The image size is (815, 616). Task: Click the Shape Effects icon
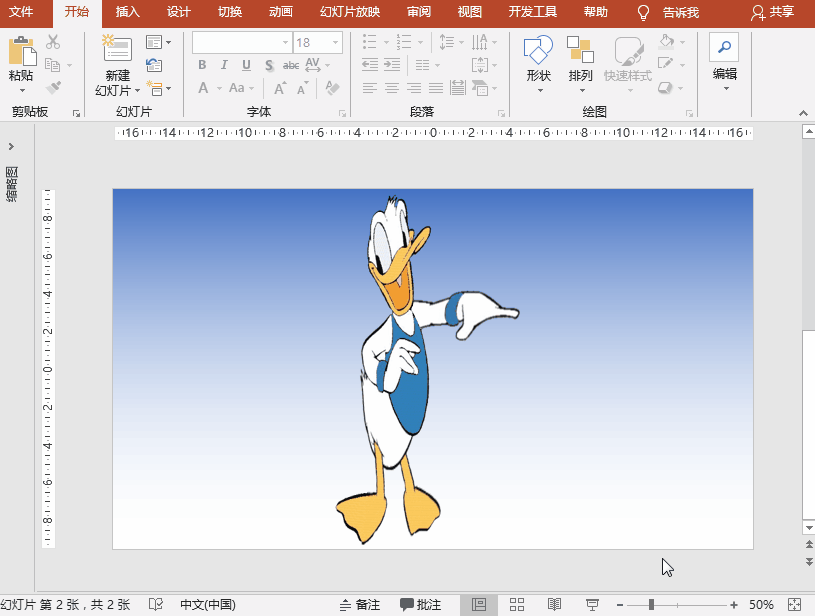666,88
